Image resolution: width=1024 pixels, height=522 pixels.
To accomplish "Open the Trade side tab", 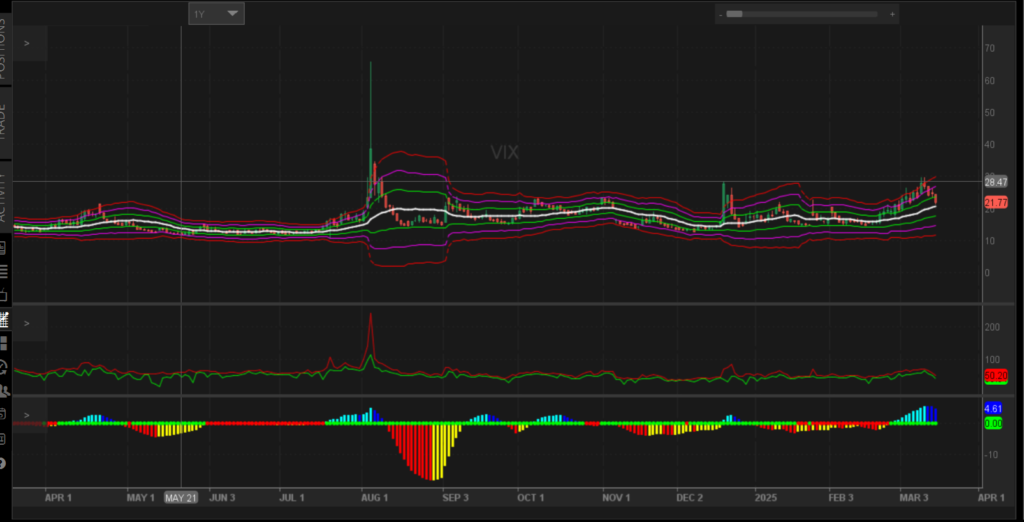I will [4, 120].
